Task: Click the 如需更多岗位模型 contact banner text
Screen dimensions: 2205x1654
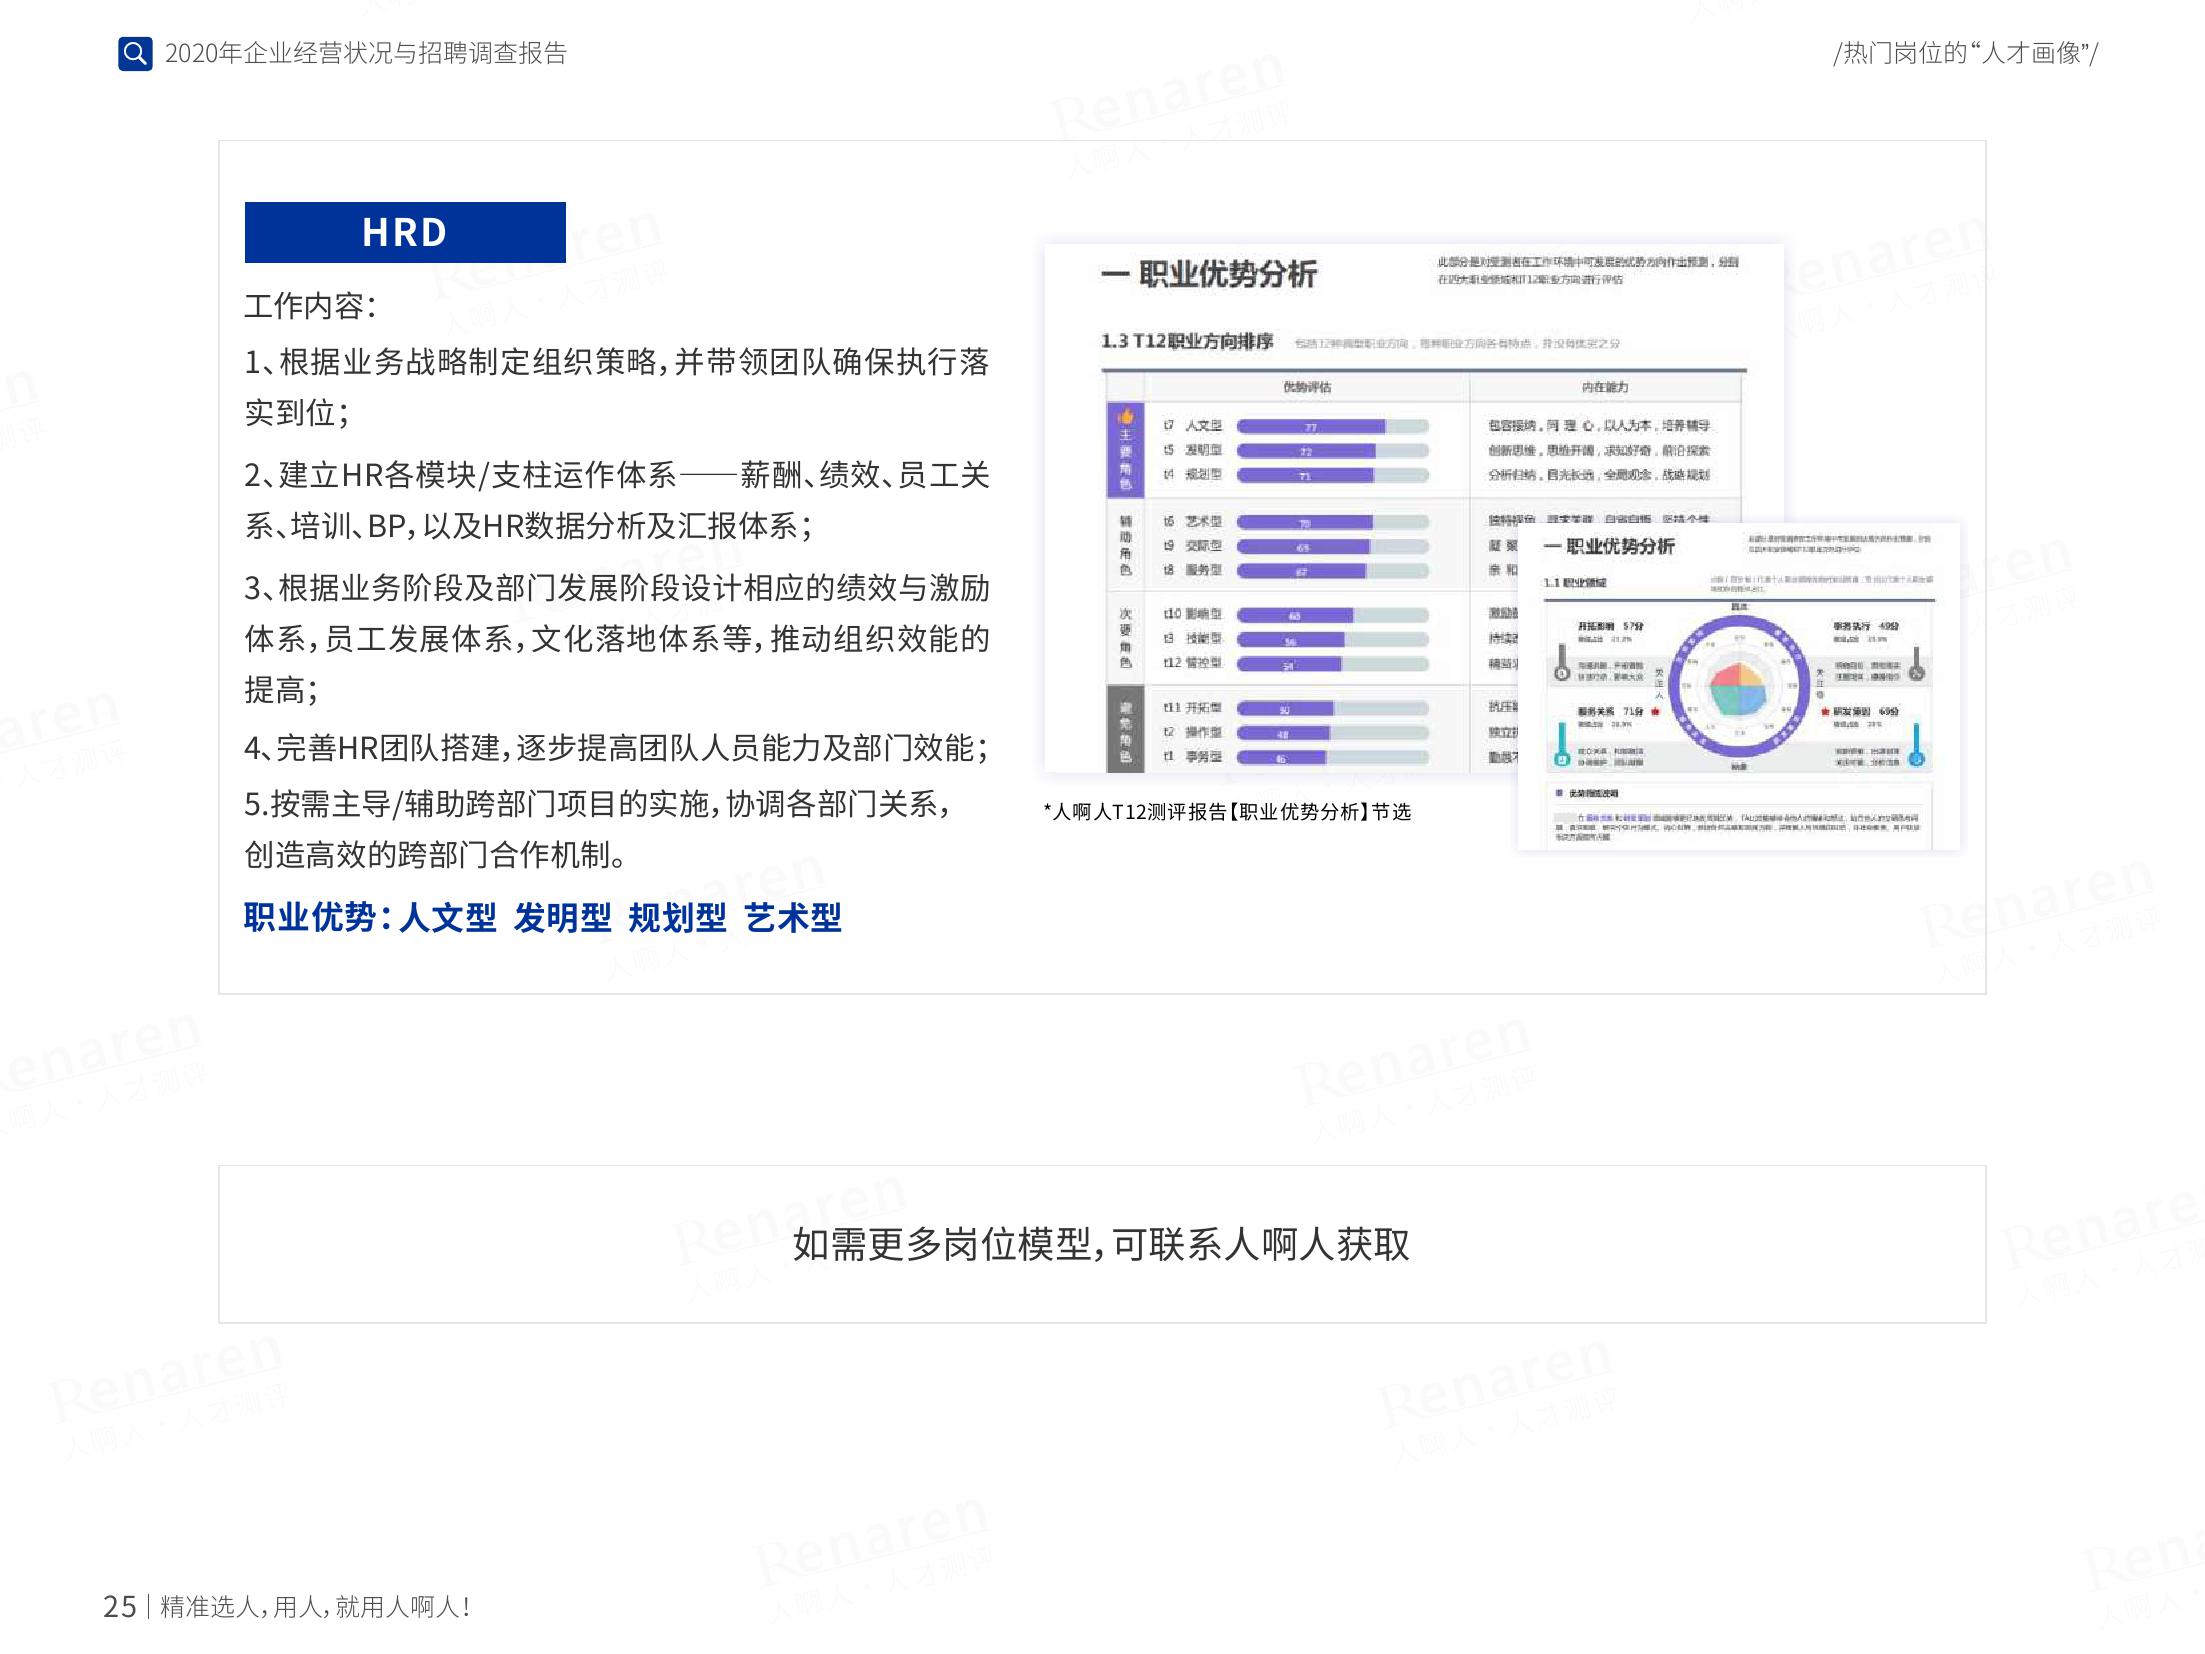Action: [1101, 1244]
